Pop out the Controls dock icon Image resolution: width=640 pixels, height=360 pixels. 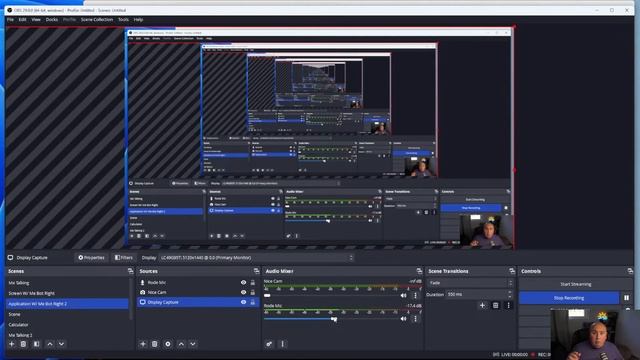pyautogui.click(x=630, y=271)
